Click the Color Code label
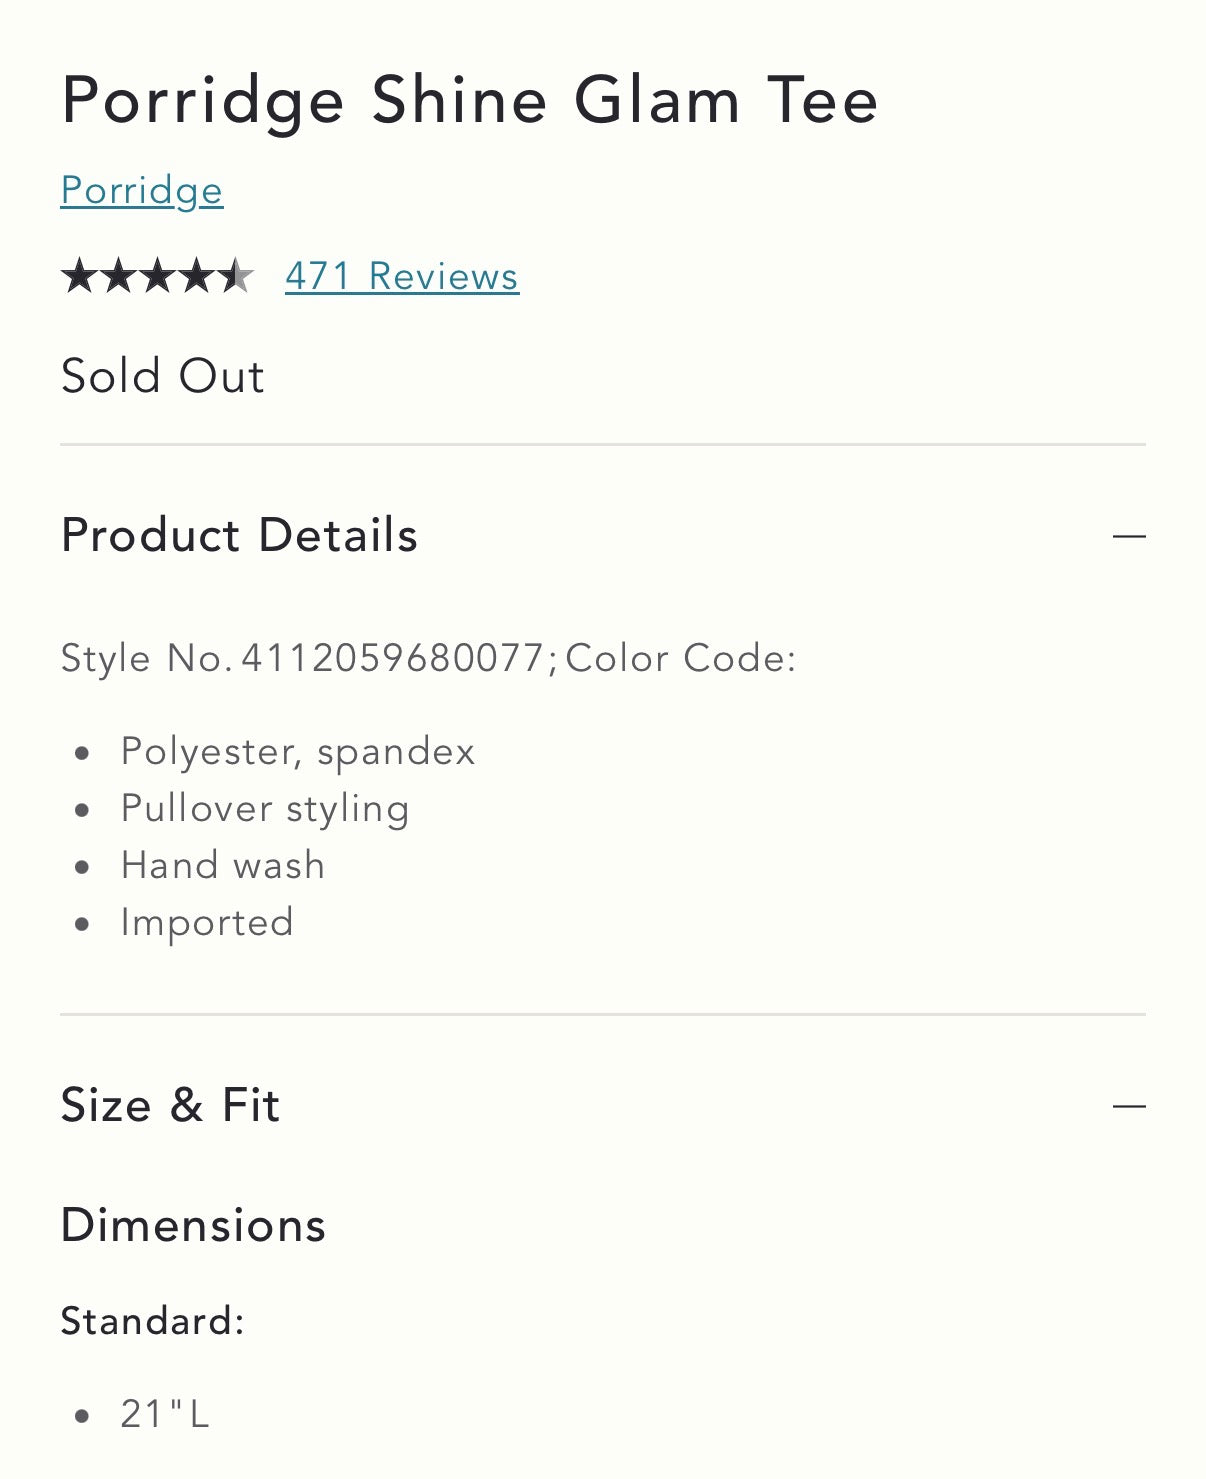This screenshot has width=1206, height=1479. (681, 658)
